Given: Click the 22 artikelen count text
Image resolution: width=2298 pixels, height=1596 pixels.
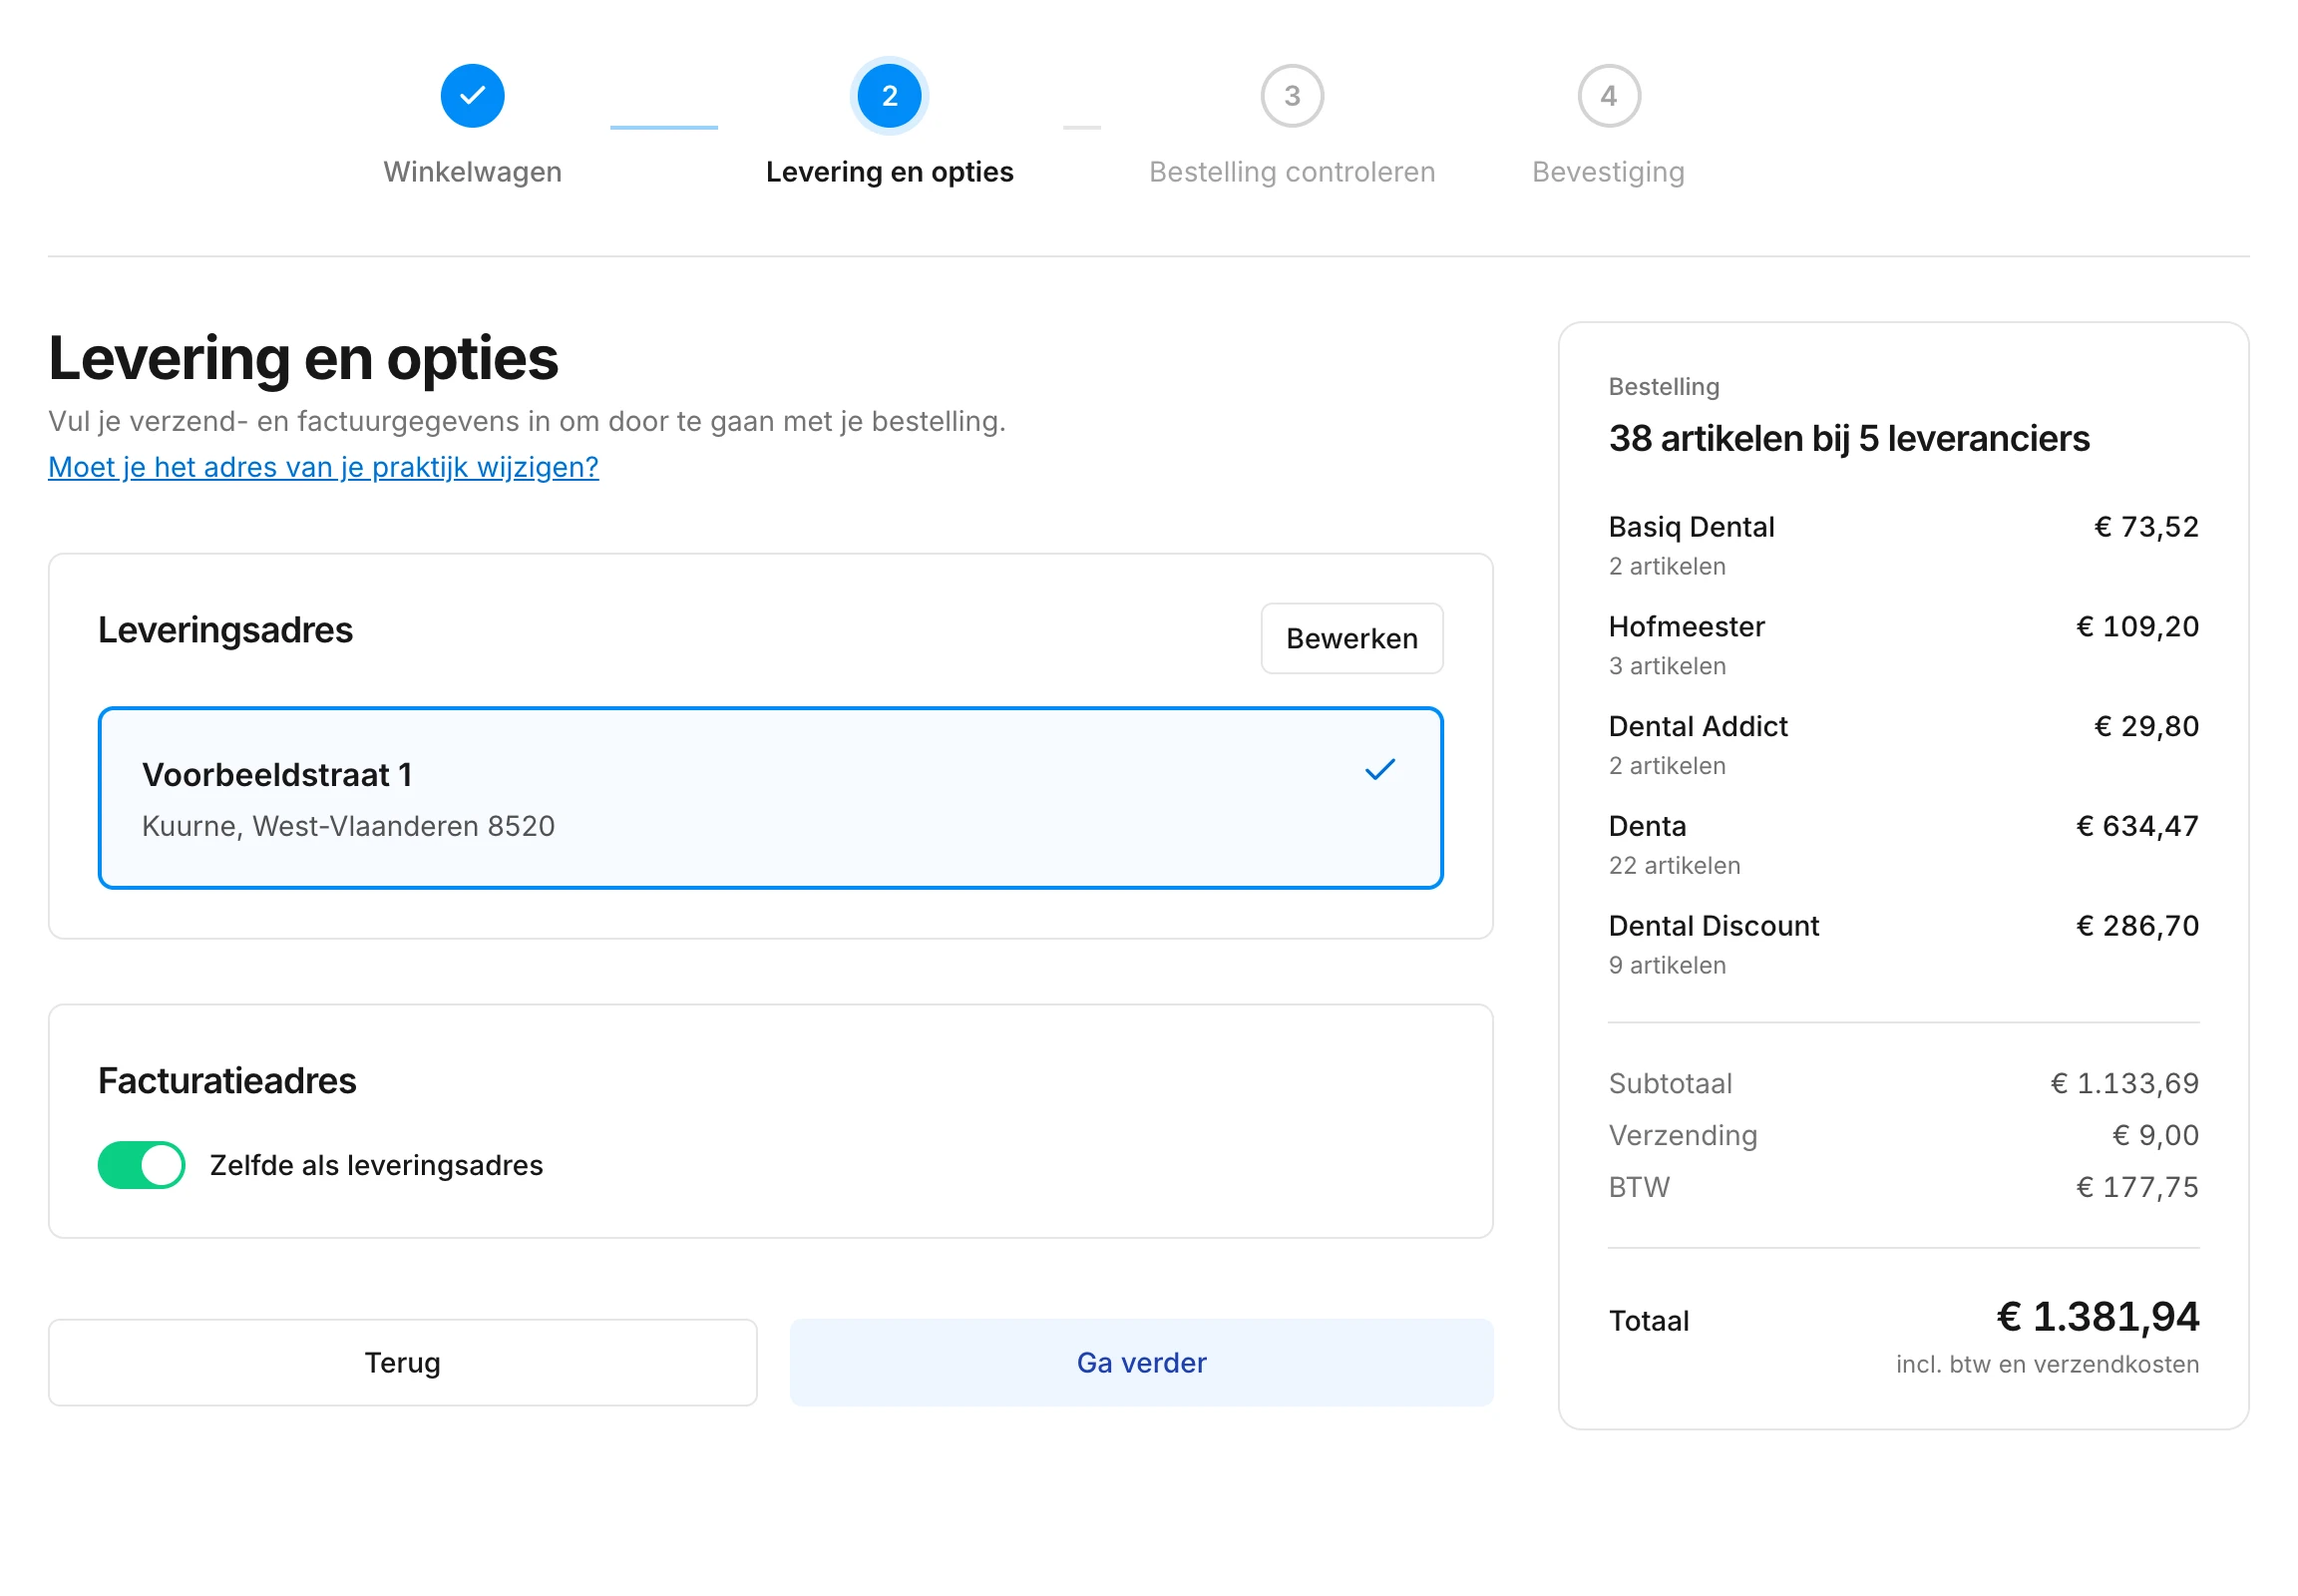Looking at the screenshot, I should tap(1674, 866).
